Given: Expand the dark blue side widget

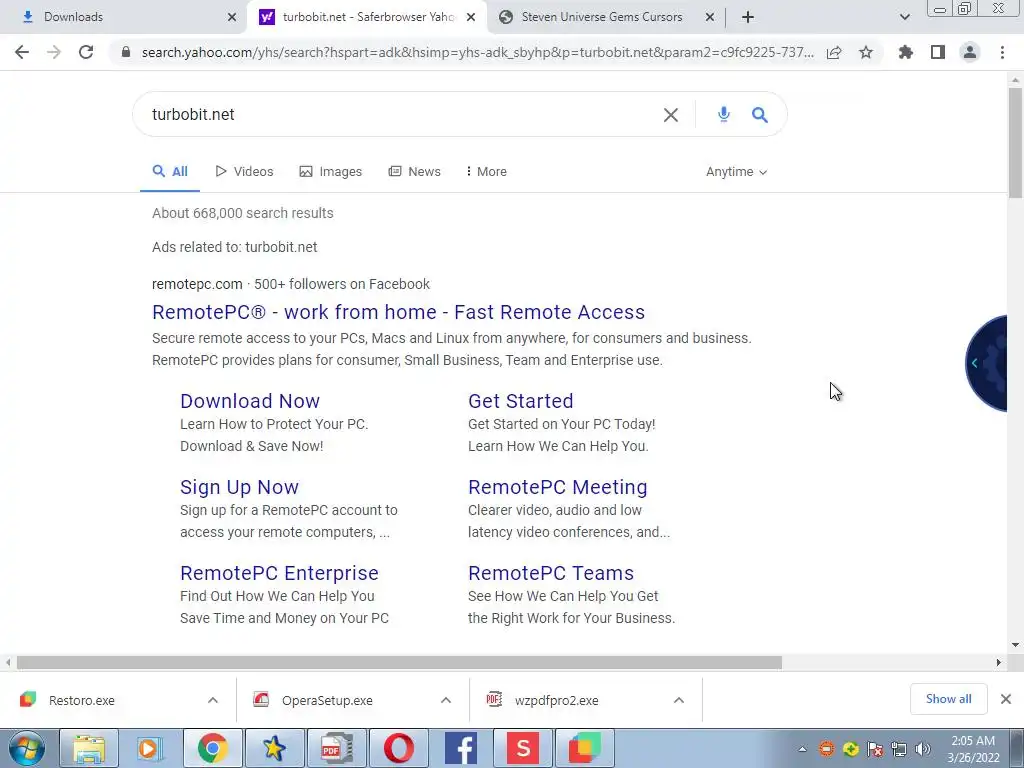Looking at the screenshot, I should [986, 363].
